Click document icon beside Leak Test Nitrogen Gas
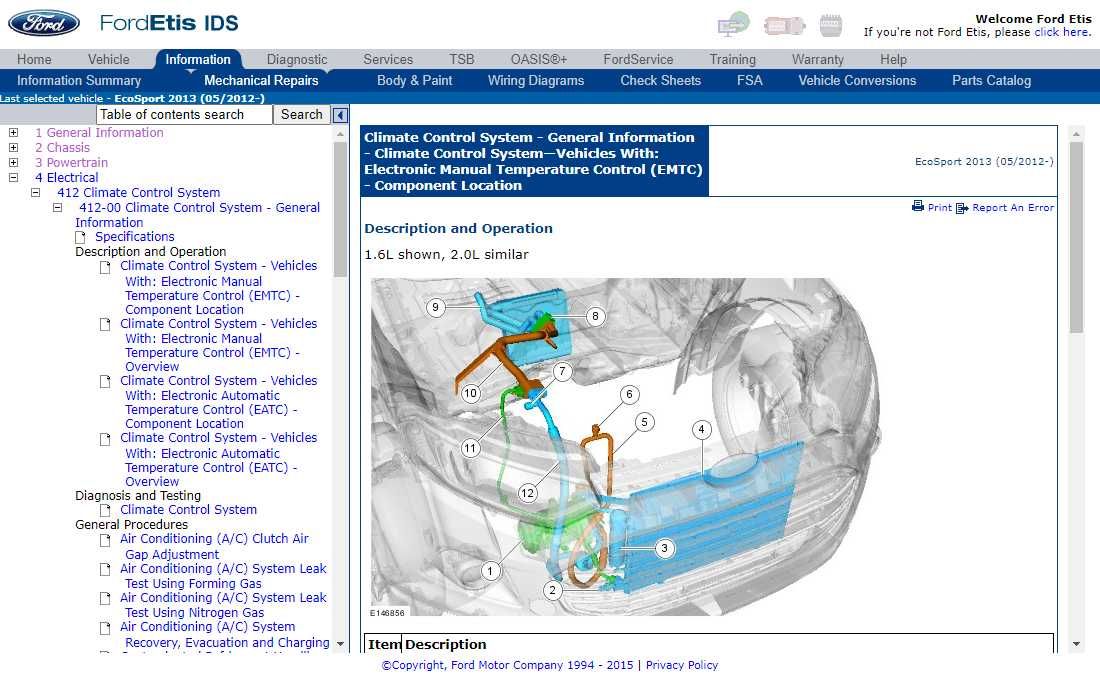1100x697 pixels. click(105, 598)
